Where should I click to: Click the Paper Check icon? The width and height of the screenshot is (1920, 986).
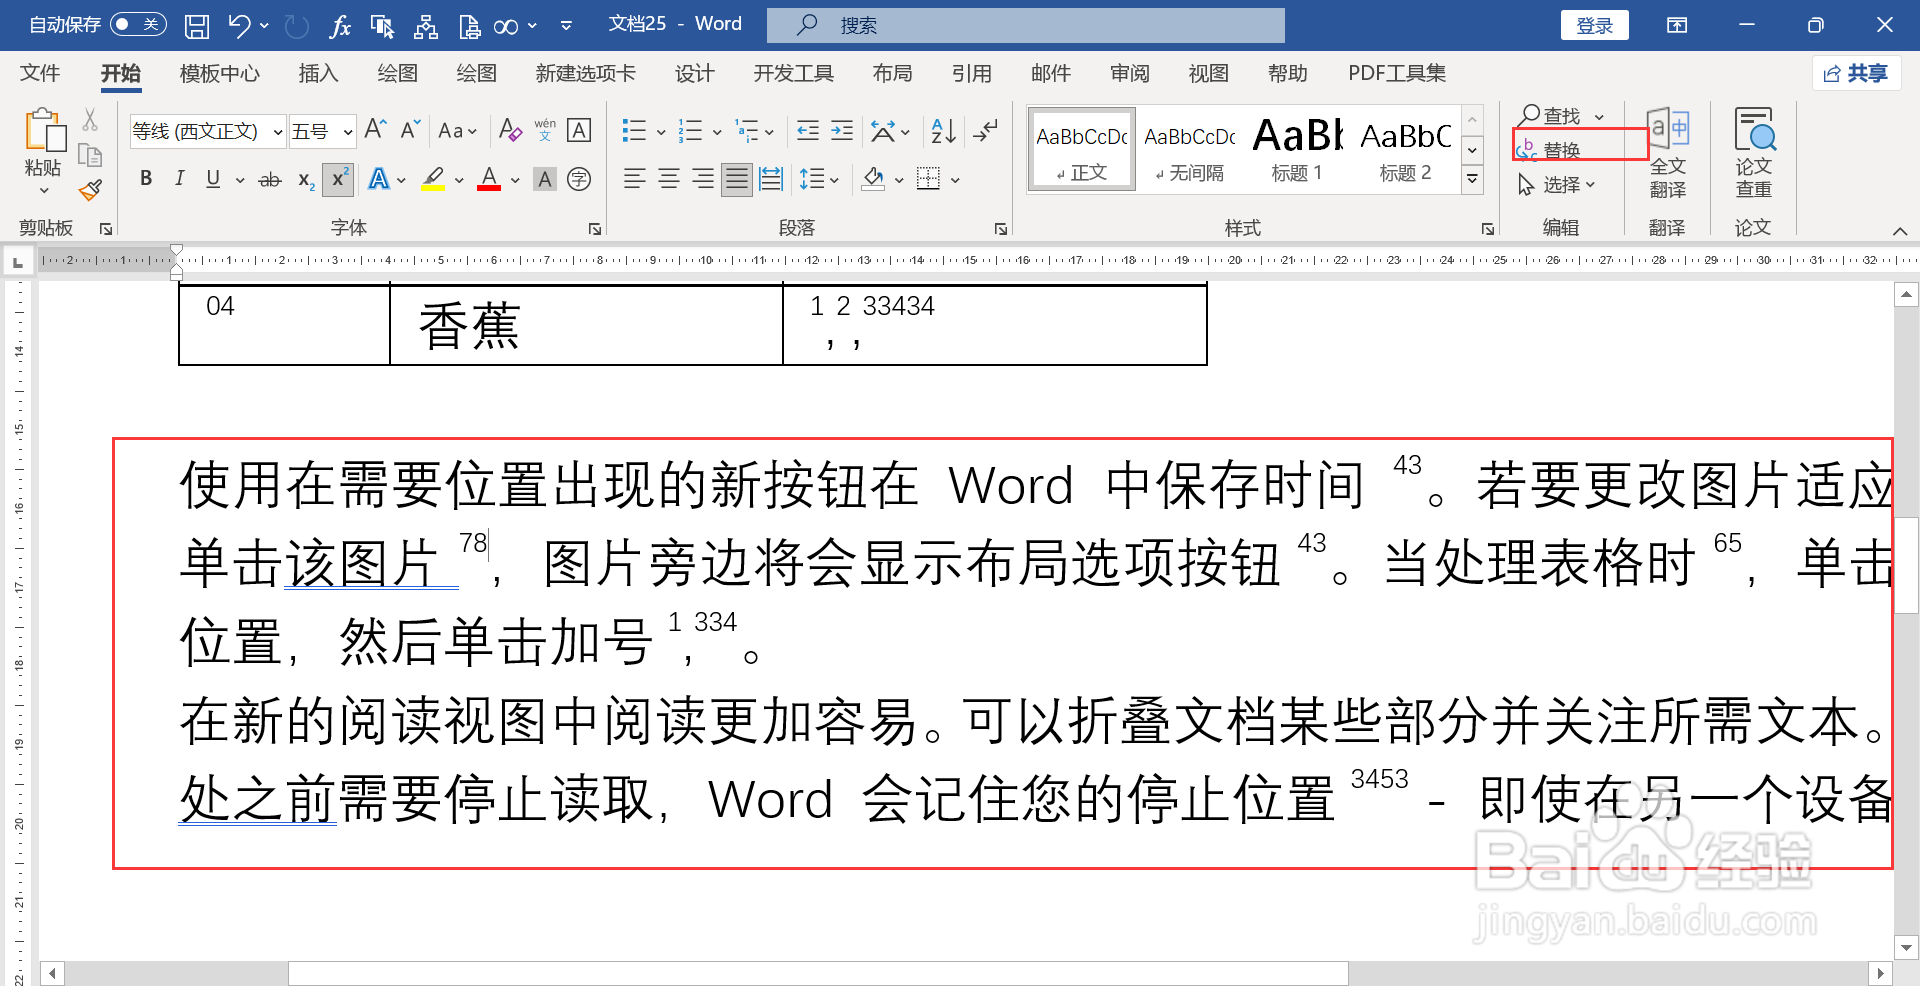[x=1754, y=152]
